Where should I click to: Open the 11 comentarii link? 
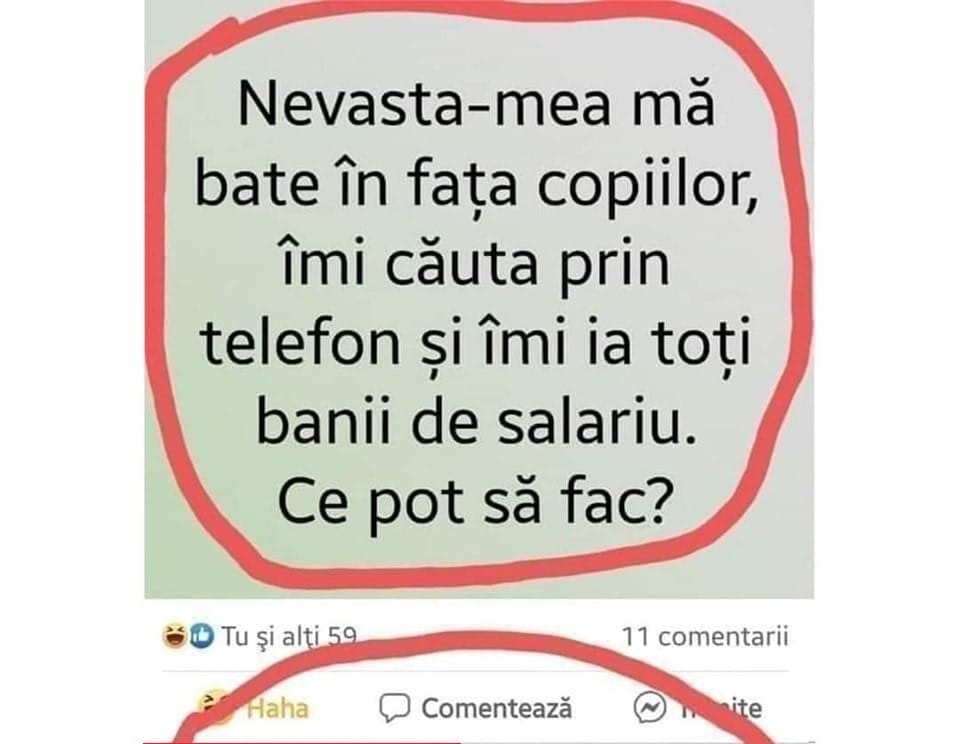pyautogui.click(x=705, y=637)
